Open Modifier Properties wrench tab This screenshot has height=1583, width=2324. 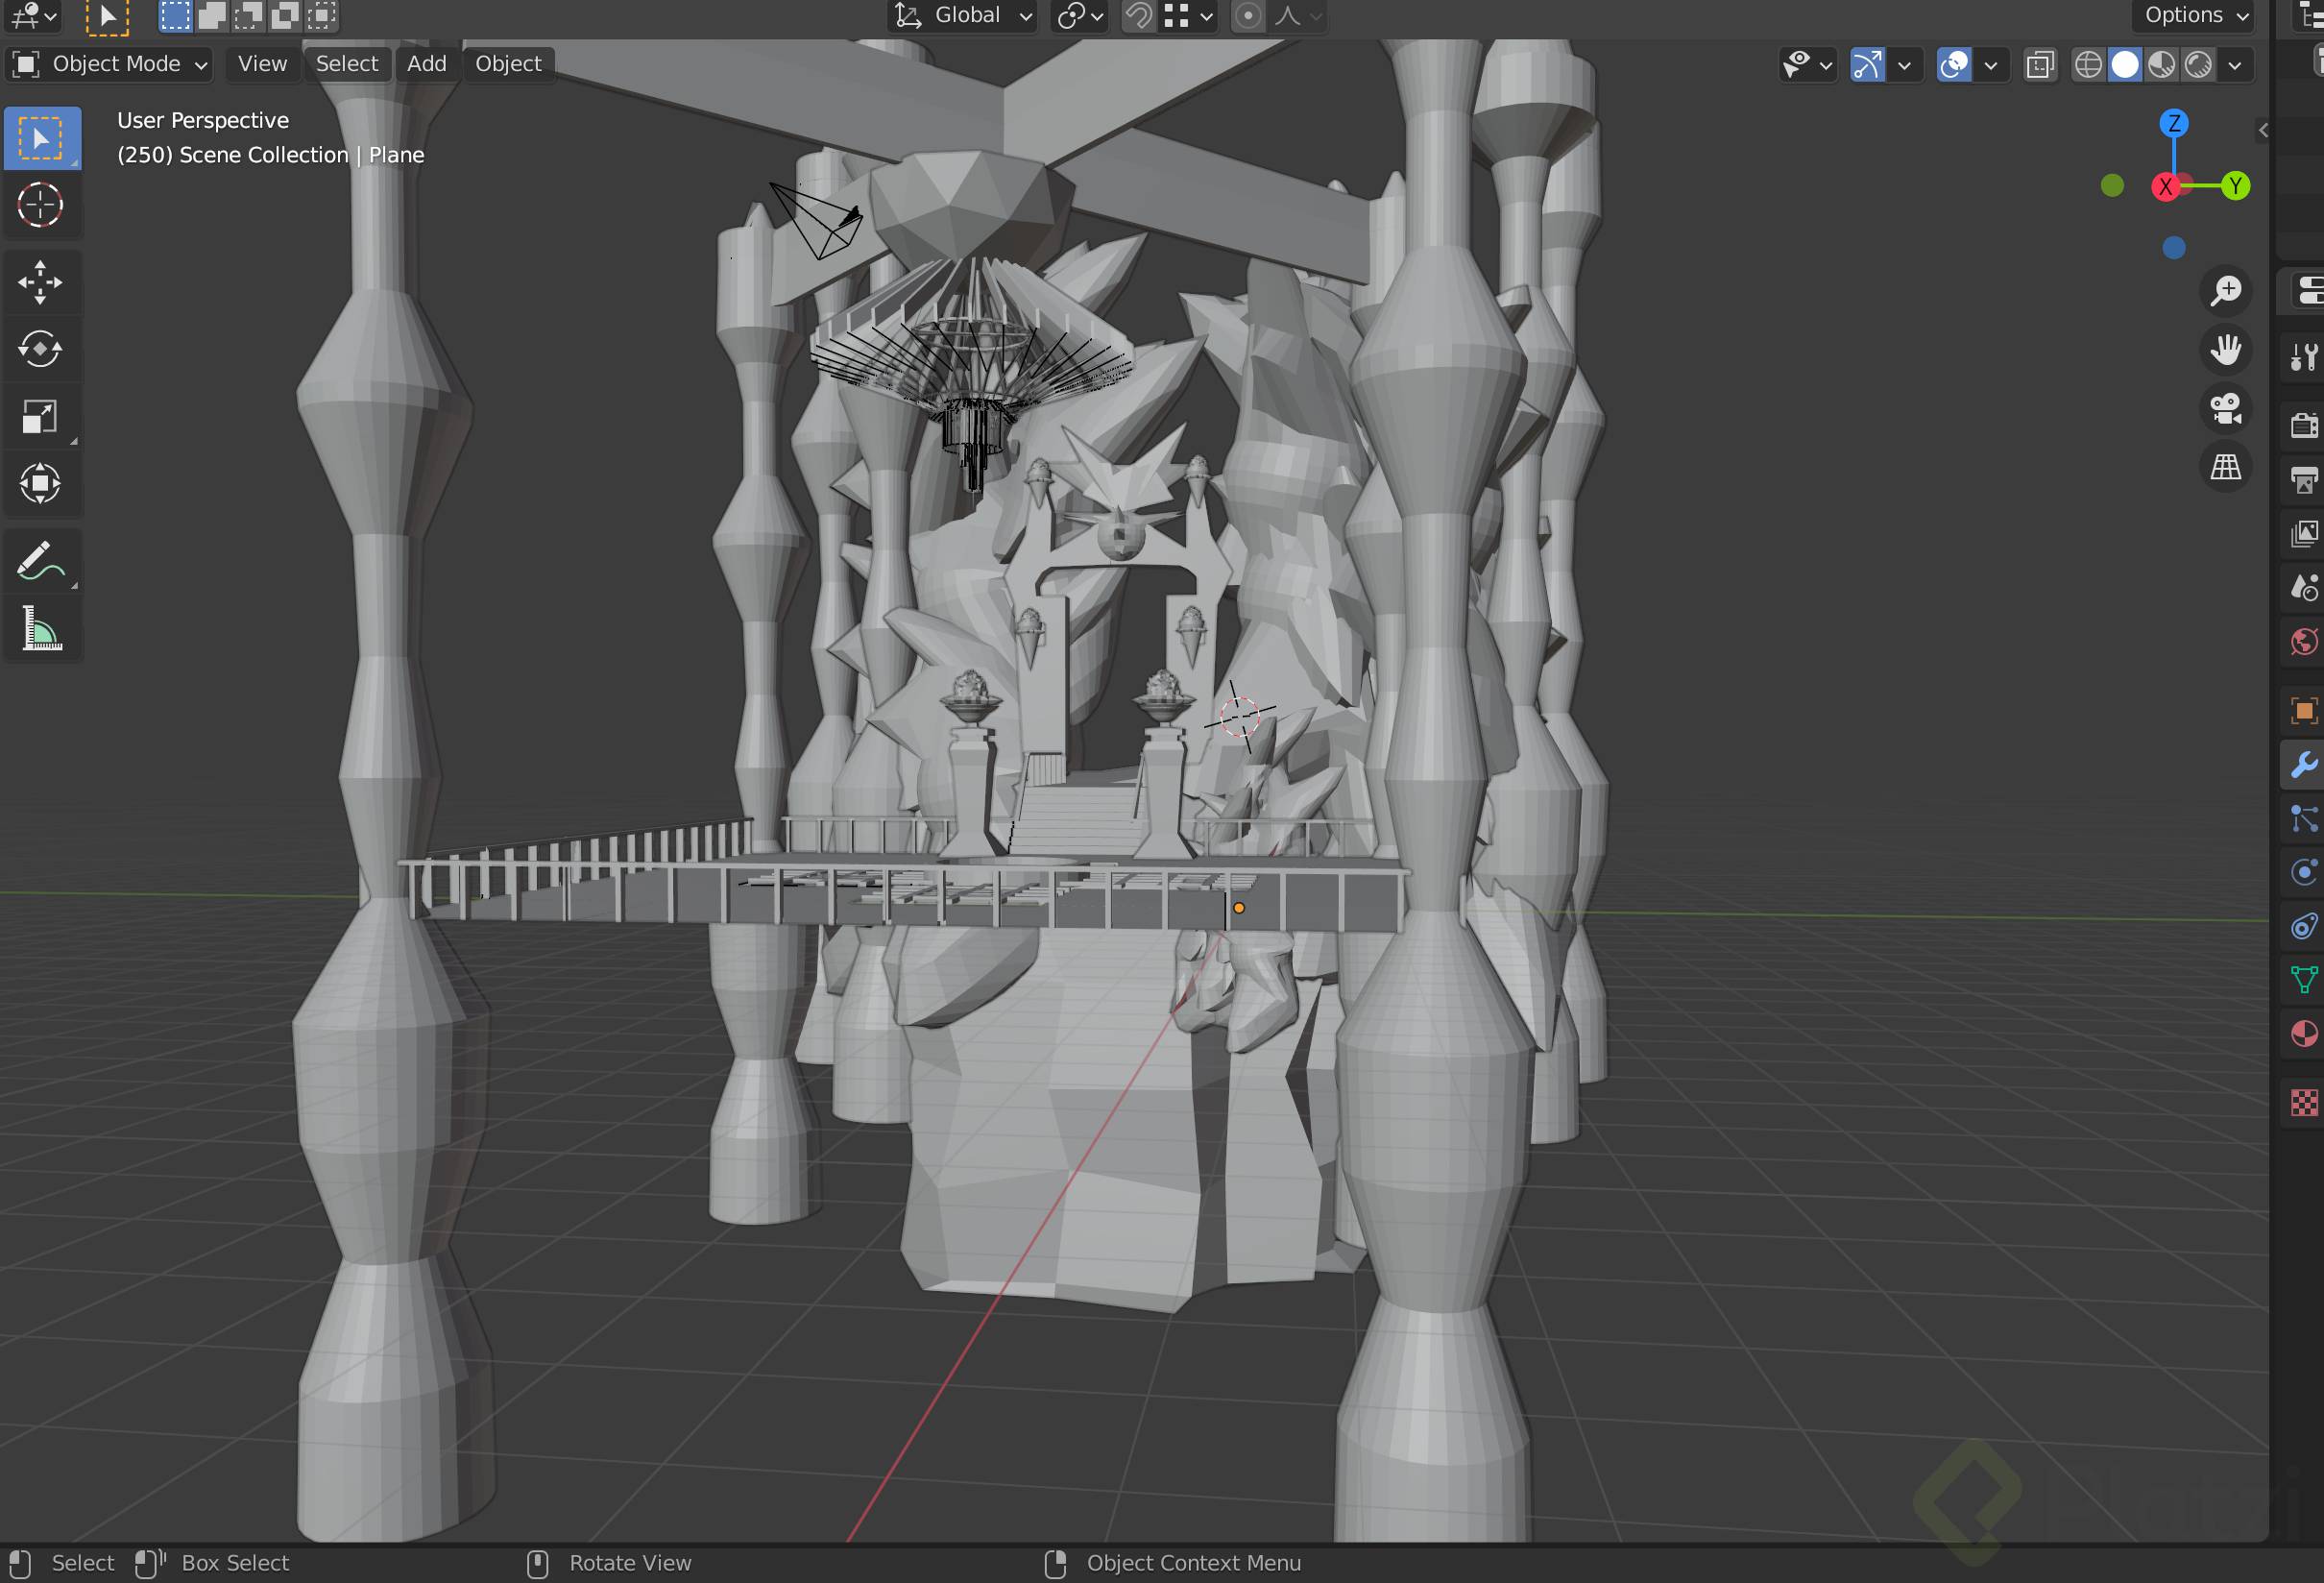(x=2305, y=765)
